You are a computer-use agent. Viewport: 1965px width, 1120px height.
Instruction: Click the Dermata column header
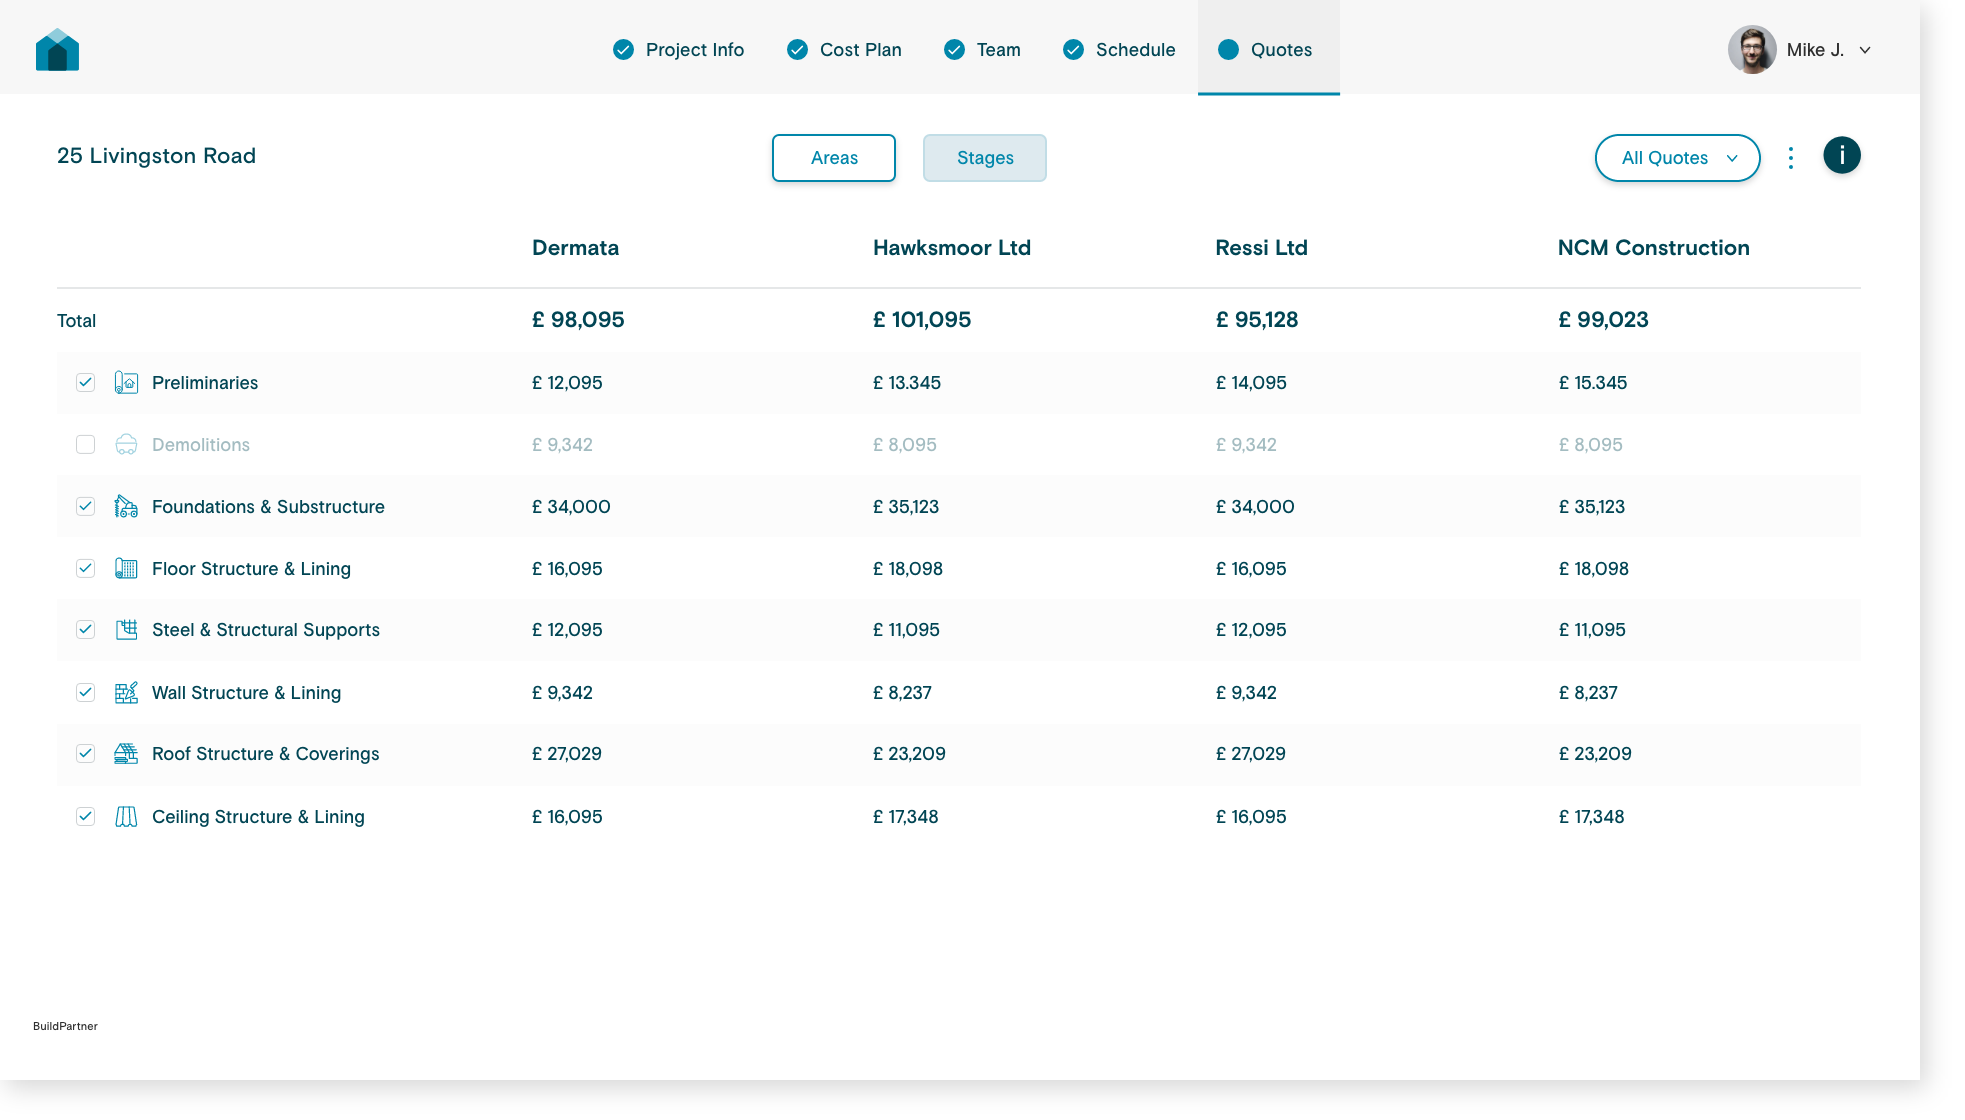[x=575, y=248]
